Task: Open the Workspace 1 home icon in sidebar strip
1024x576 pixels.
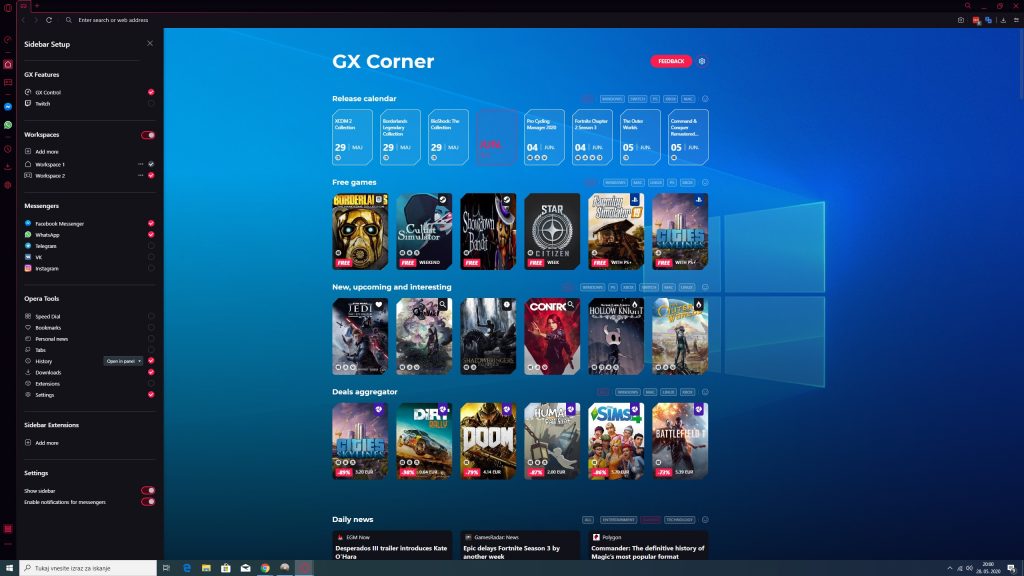Action: (x=8, y=65)
